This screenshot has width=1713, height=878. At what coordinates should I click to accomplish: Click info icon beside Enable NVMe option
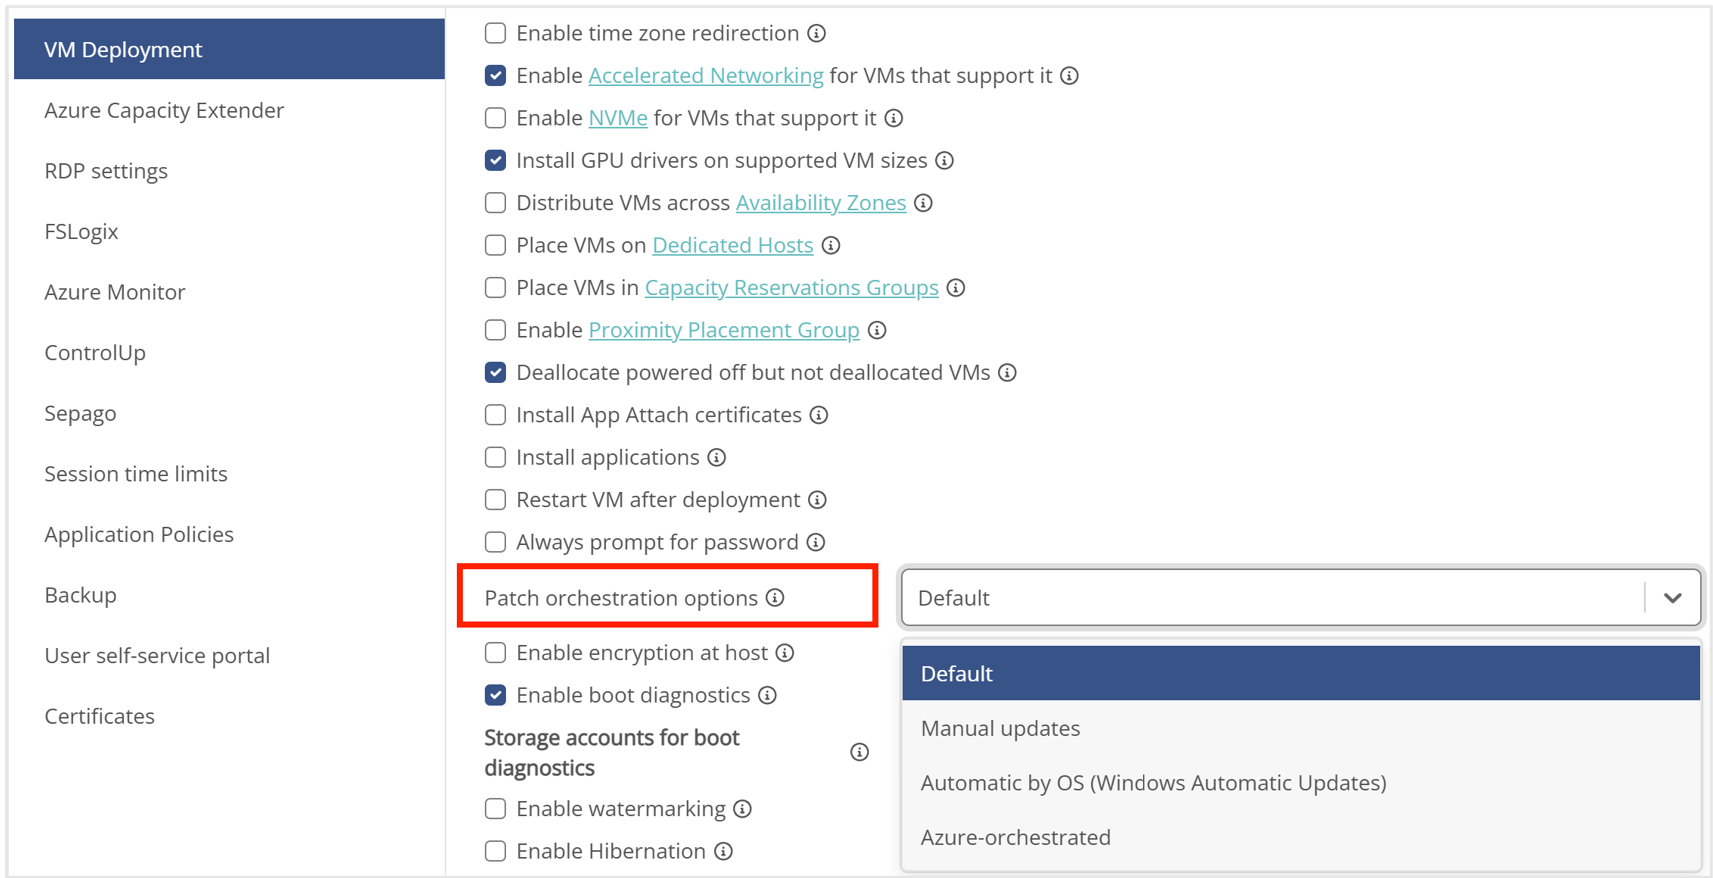click(894, 118)
